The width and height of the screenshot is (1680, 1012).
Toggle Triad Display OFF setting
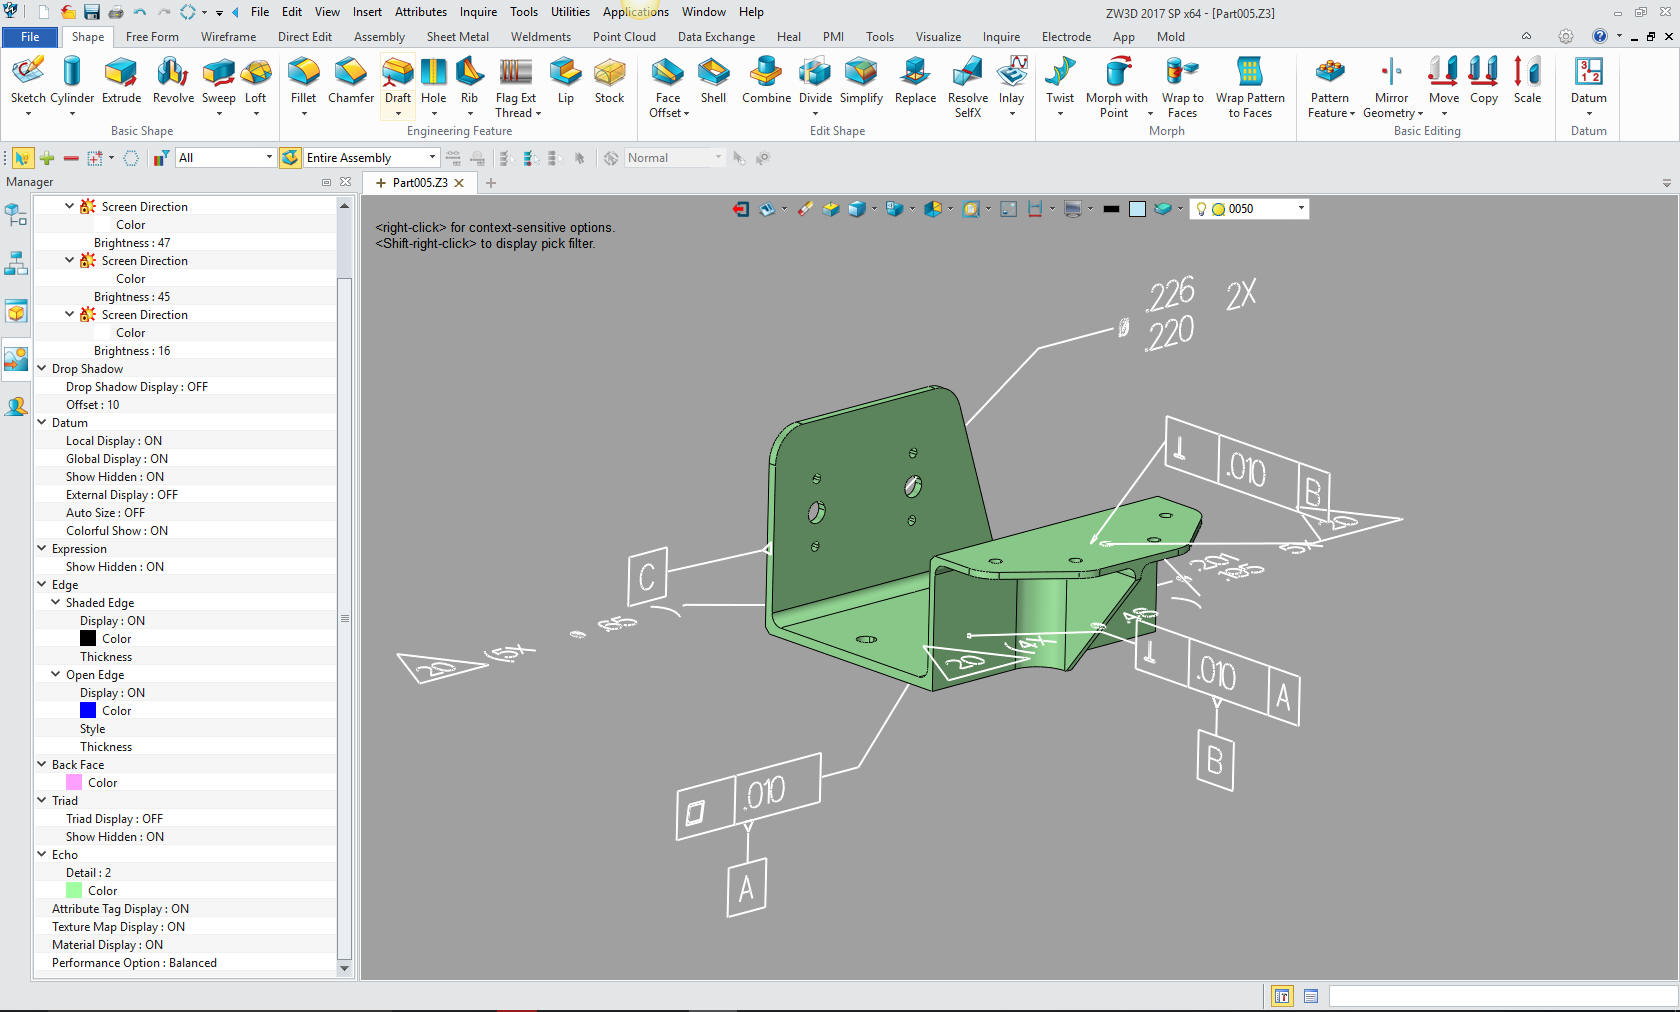coord(114,819)
